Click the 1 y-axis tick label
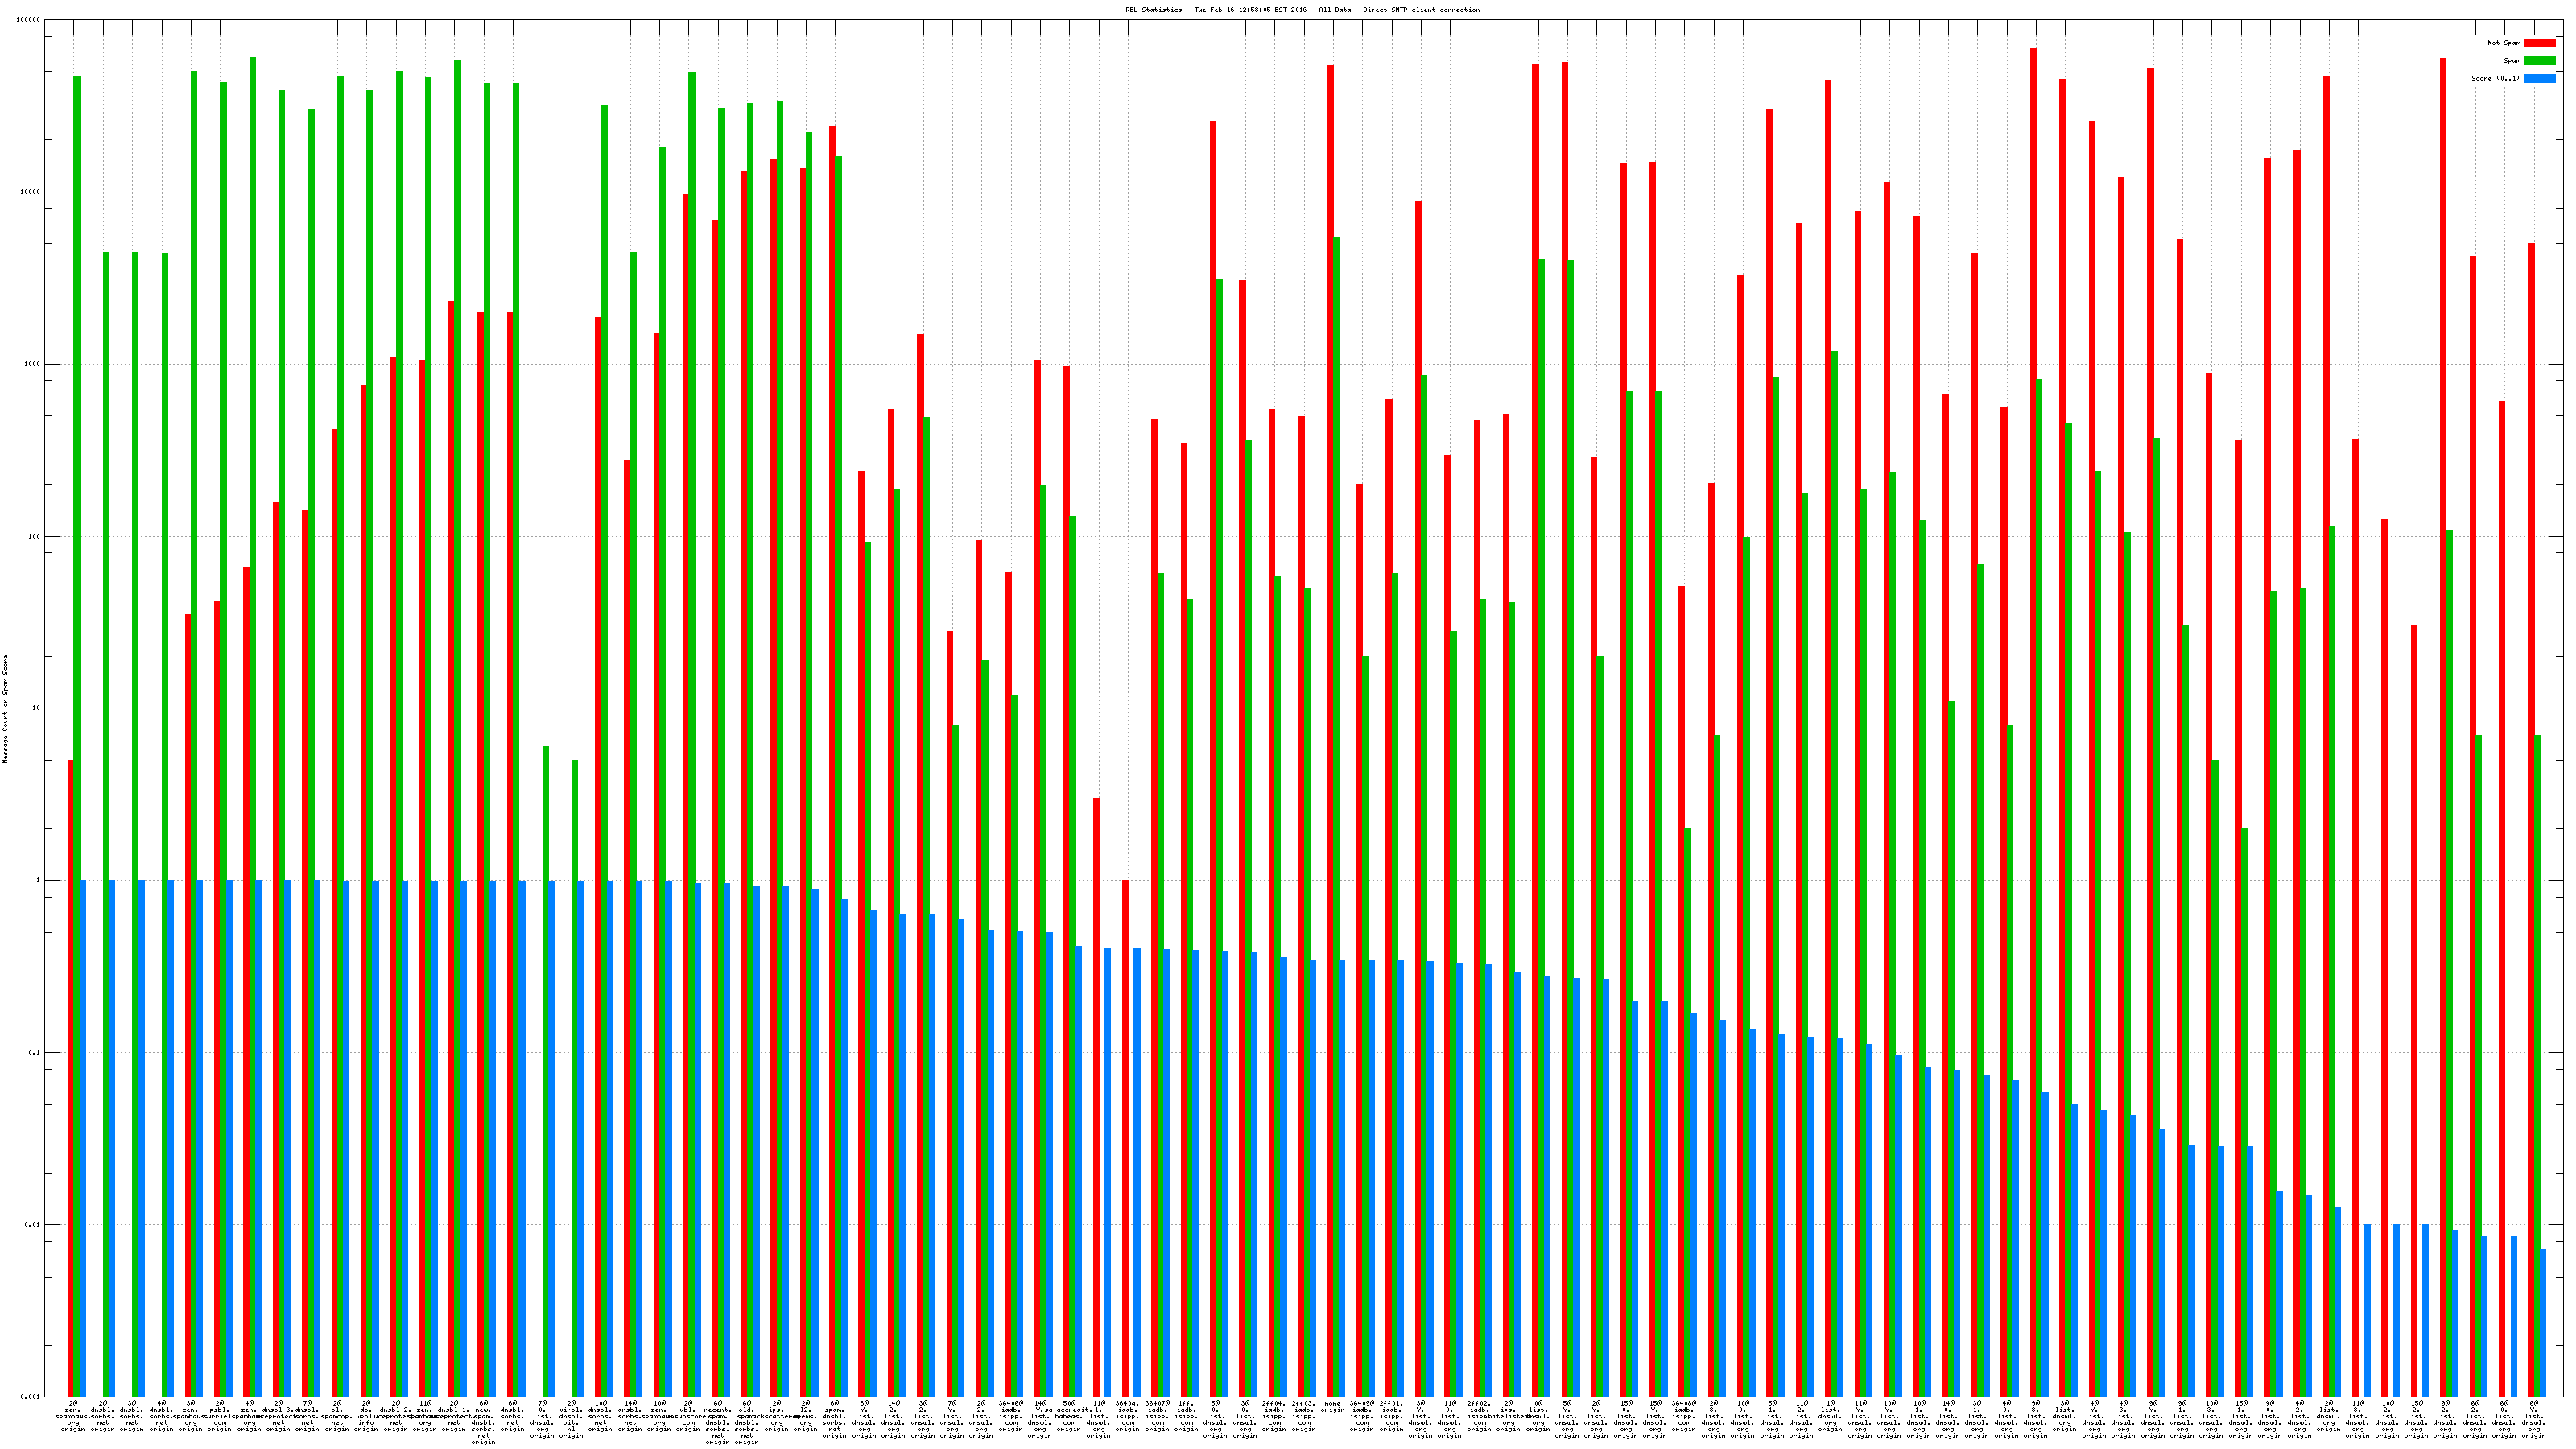This screenshot has width=2576, height=1449. tap(38, 881)
